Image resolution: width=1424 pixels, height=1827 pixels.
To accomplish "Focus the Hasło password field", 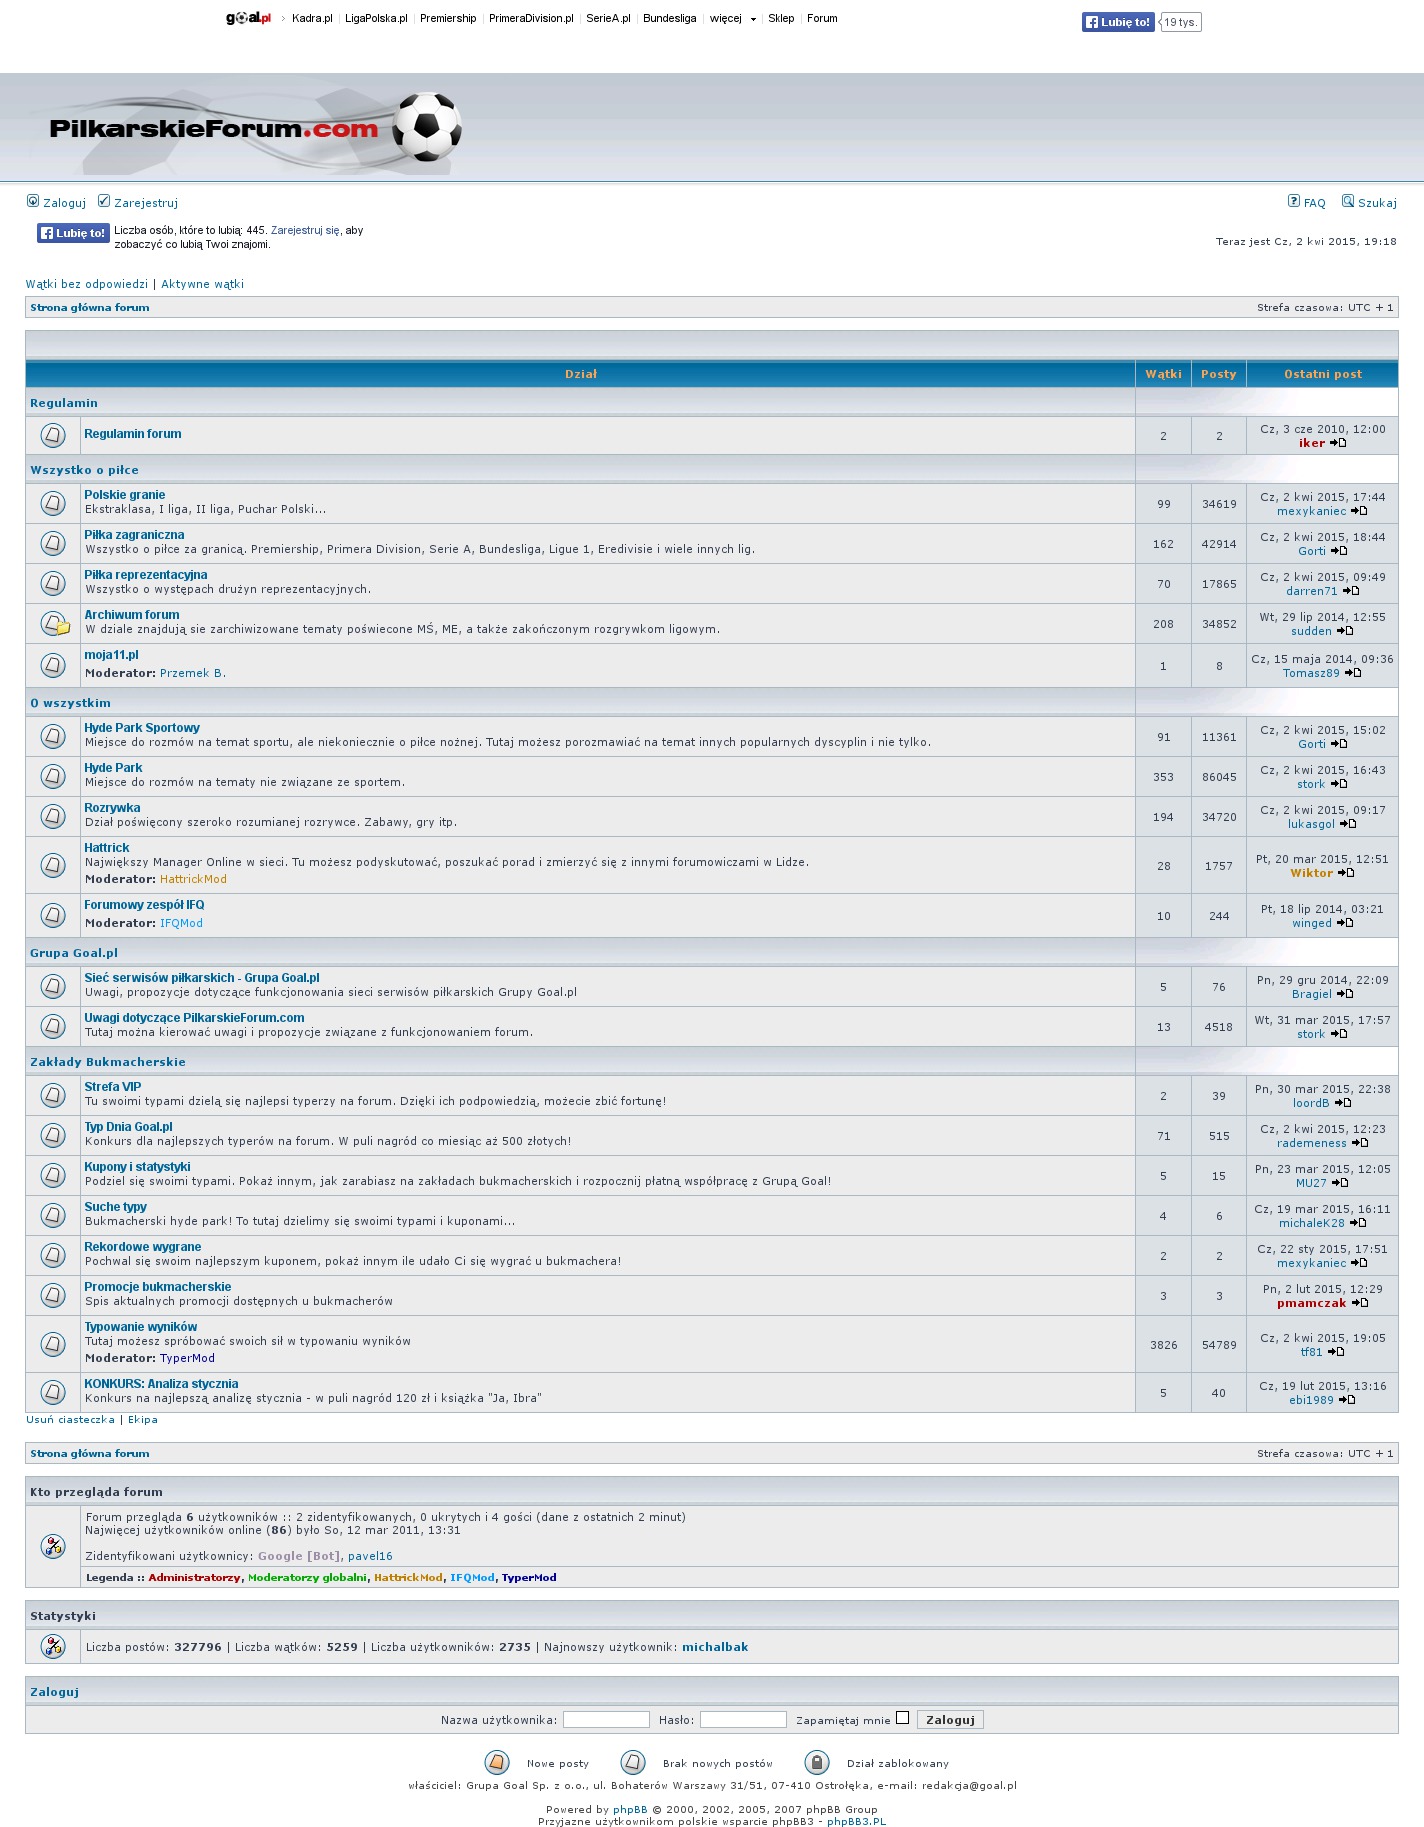I will coord(743,1720).
